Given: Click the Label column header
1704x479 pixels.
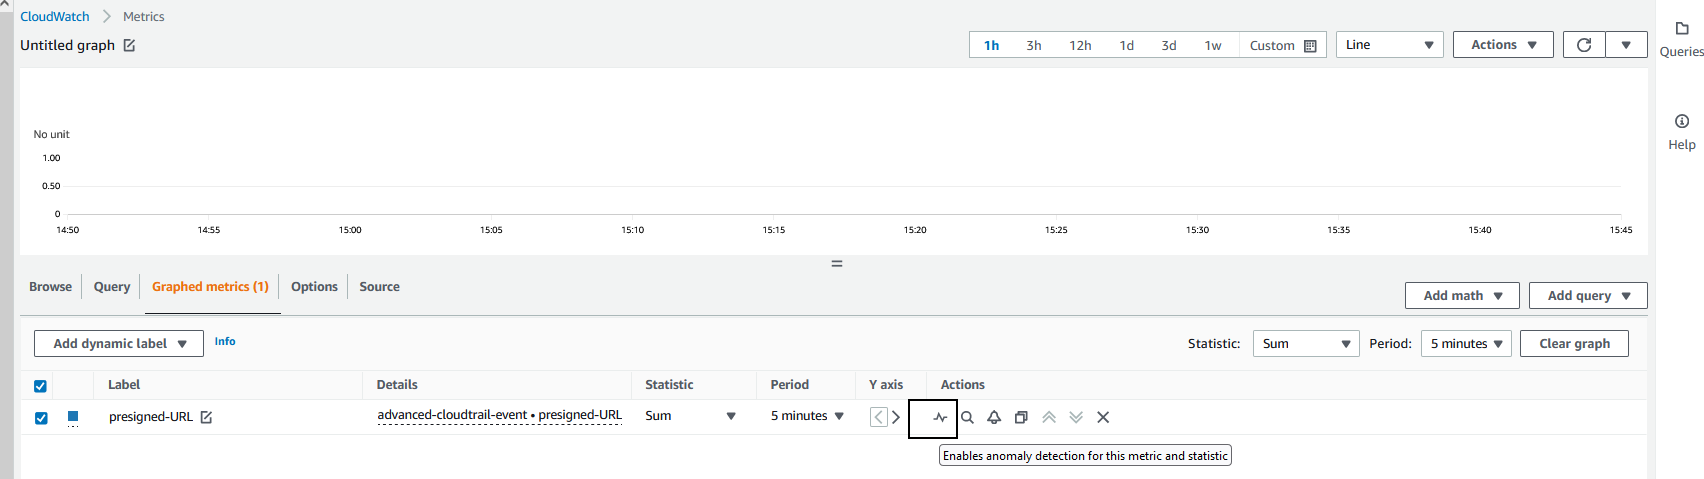Looking at the screenshot, I should point(124,385).
